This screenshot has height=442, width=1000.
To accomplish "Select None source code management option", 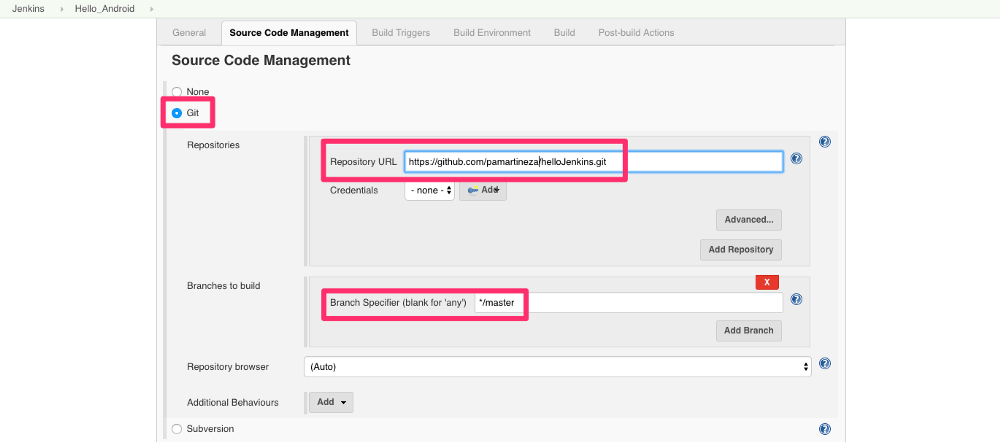I will 177,92.
